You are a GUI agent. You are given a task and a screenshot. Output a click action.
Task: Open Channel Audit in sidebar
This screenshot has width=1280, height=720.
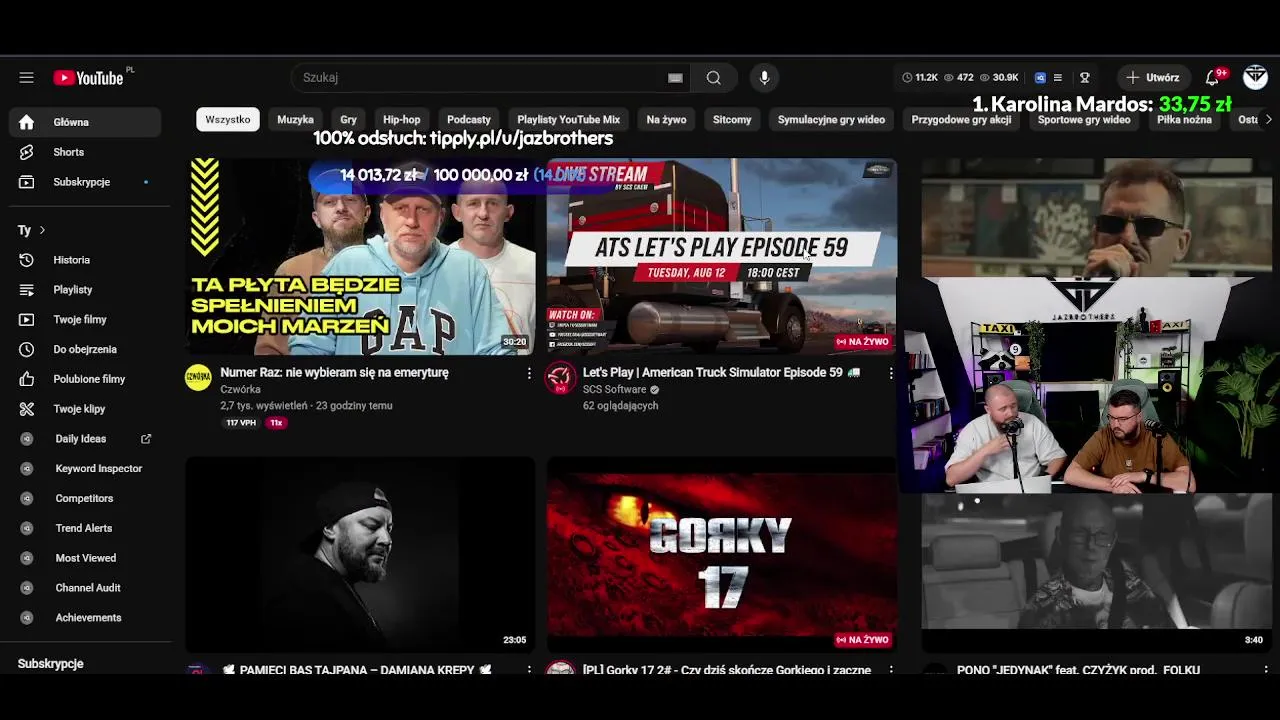(85, 588)
